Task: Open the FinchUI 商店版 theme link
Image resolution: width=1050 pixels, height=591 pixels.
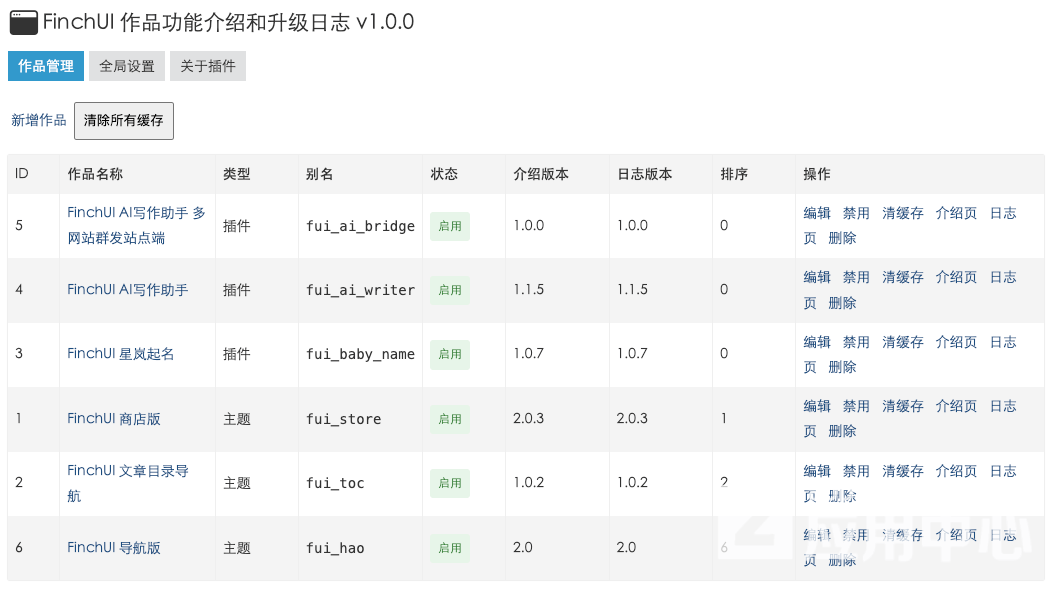Action: (114, 419)
